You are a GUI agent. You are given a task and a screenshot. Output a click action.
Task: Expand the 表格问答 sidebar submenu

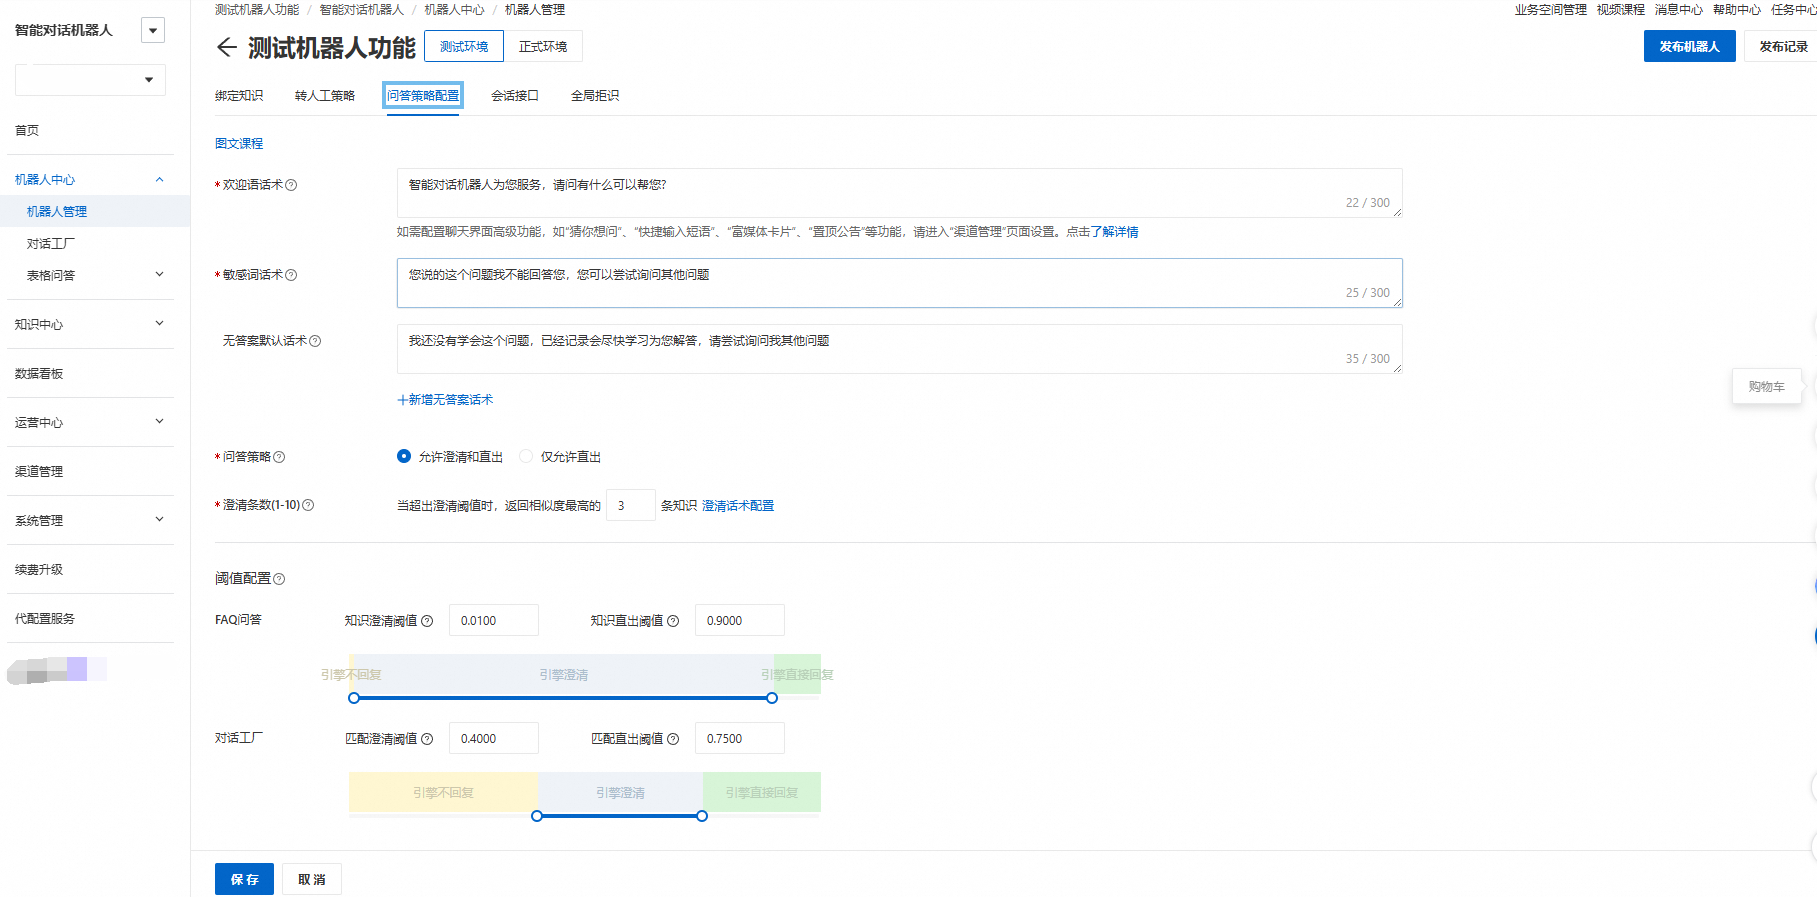[x=159, y=275]
